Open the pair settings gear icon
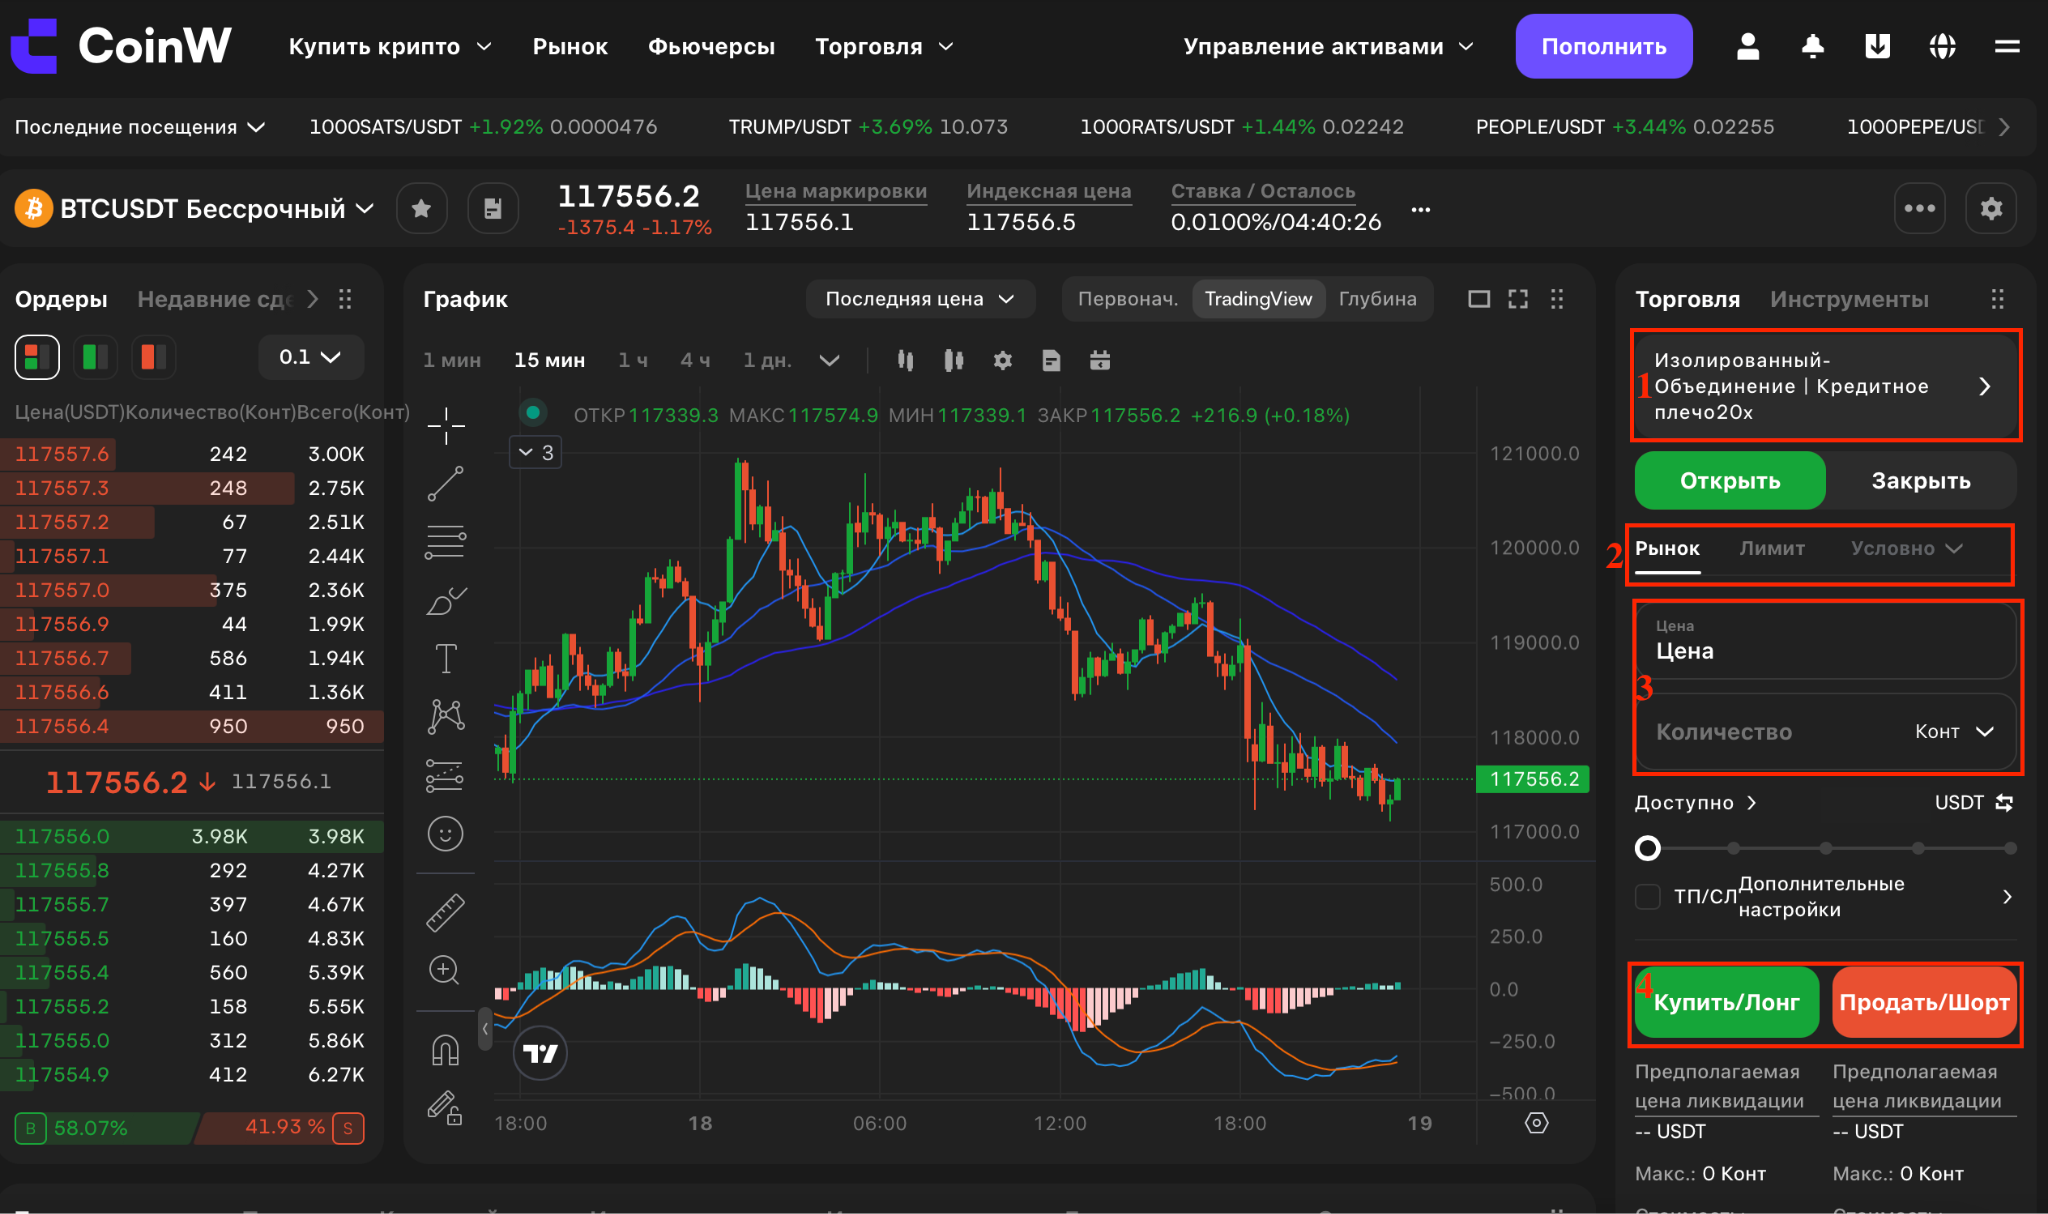This screenshot has width=2048, height=1214. point(1991,208)
